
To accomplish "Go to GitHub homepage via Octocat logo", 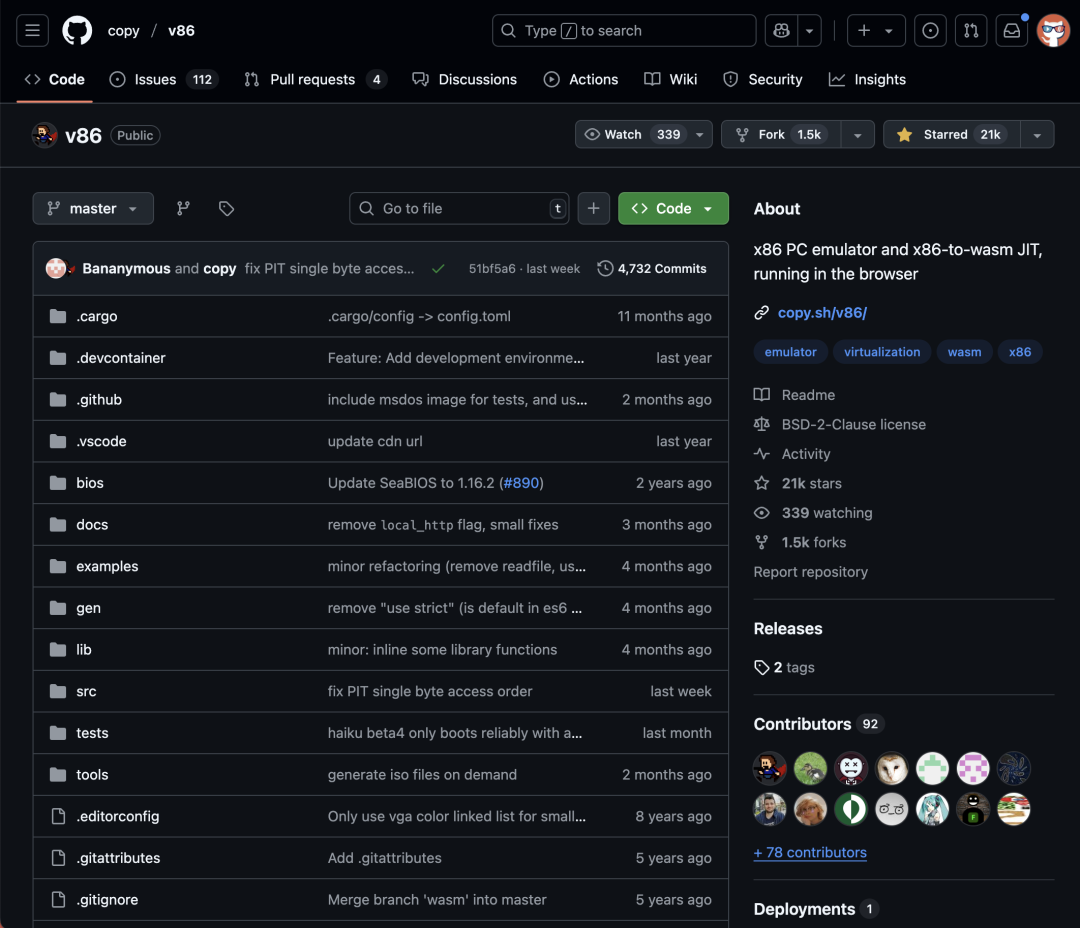I will coord(77,30).
